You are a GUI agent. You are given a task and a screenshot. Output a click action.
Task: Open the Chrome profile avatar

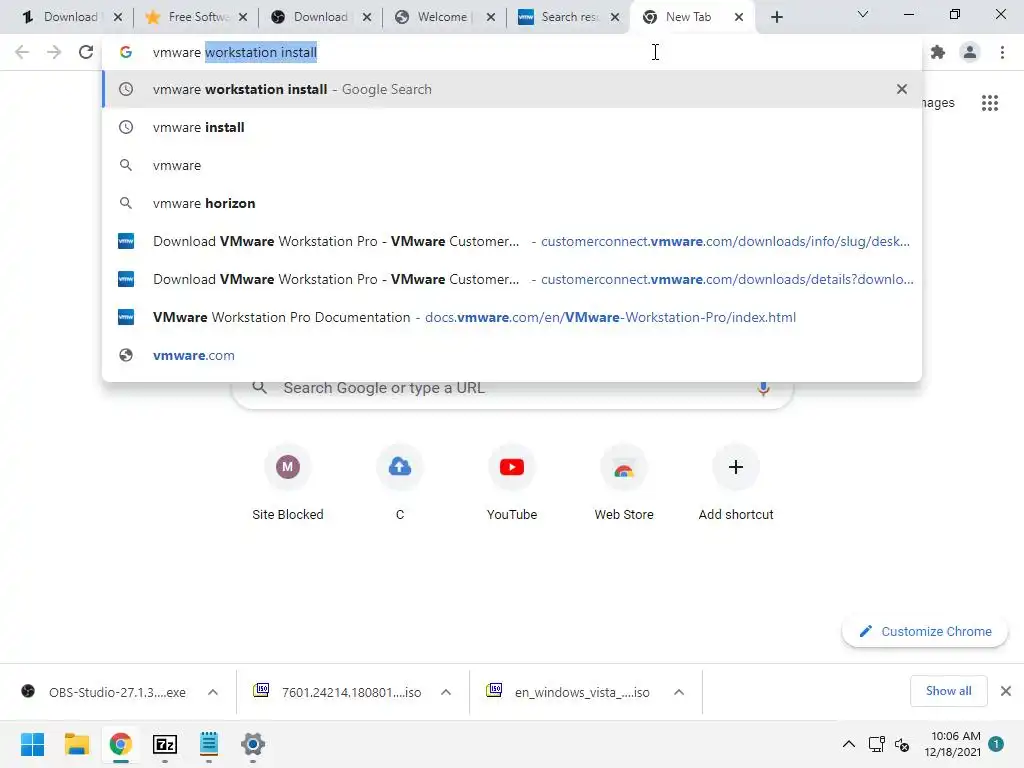coord(970,52)
